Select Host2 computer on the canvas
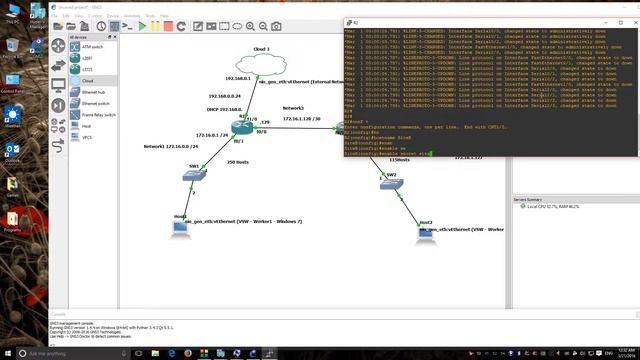 pos(426,236)
